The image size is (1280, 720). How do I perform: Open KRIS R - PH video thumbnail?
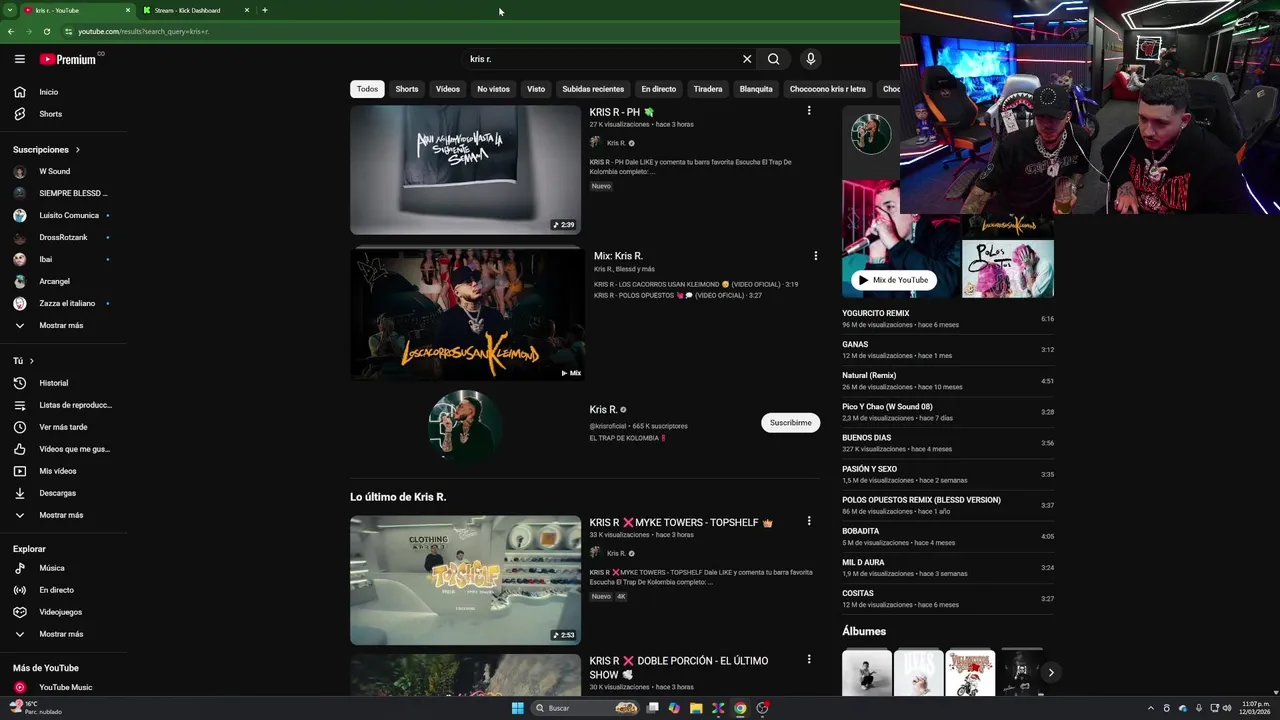click(465, 170)
